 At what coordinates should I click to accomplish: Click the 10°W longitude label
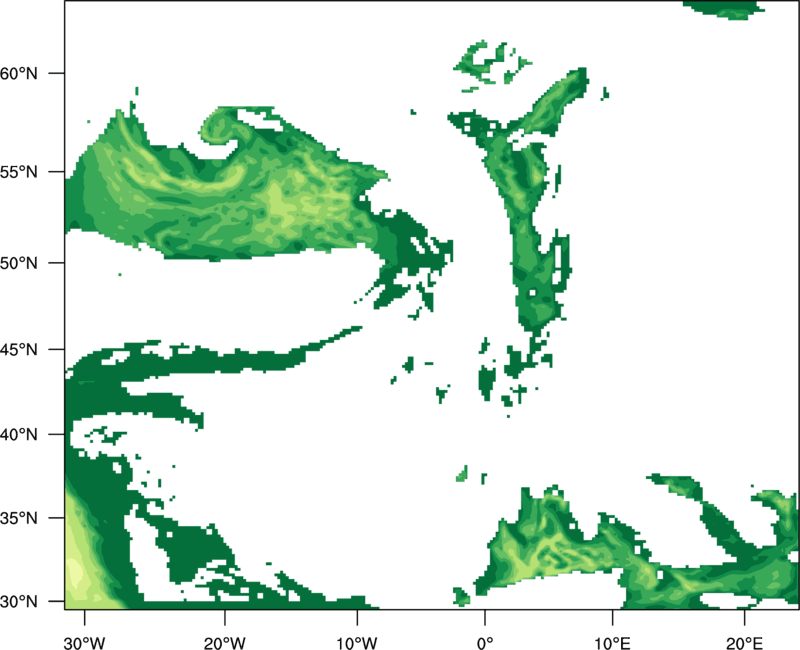coord(357,643)
